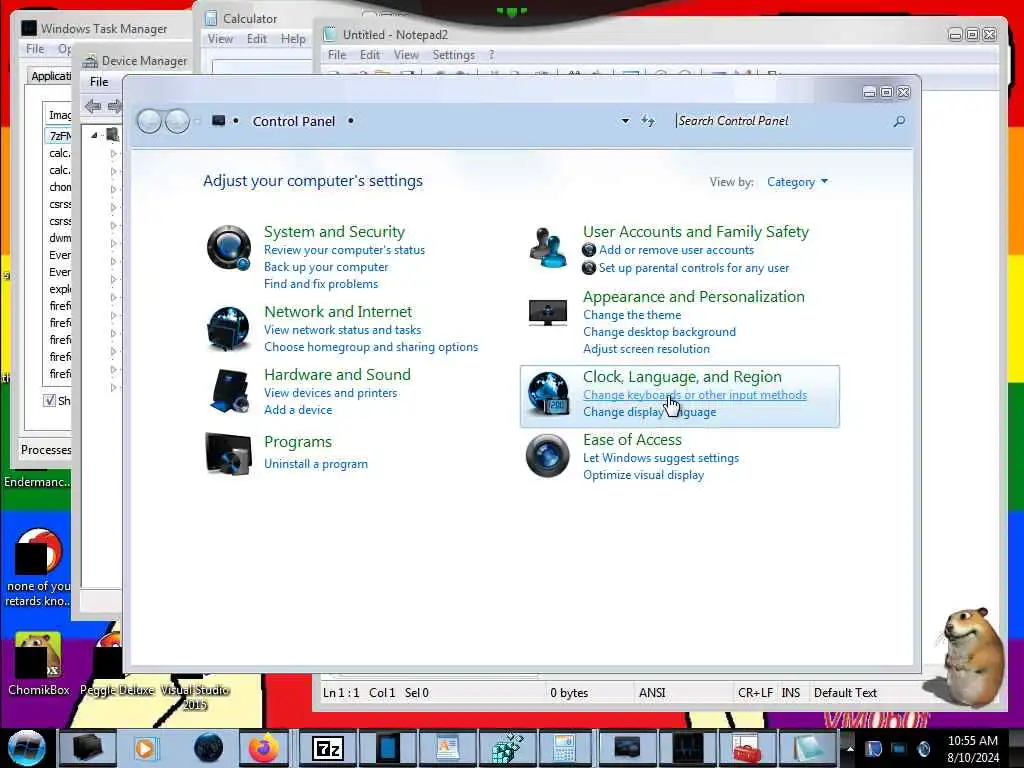Click the Control Panel back navigation button
The height and width of the screenshot is (768, 1024).
click(150, 121)
